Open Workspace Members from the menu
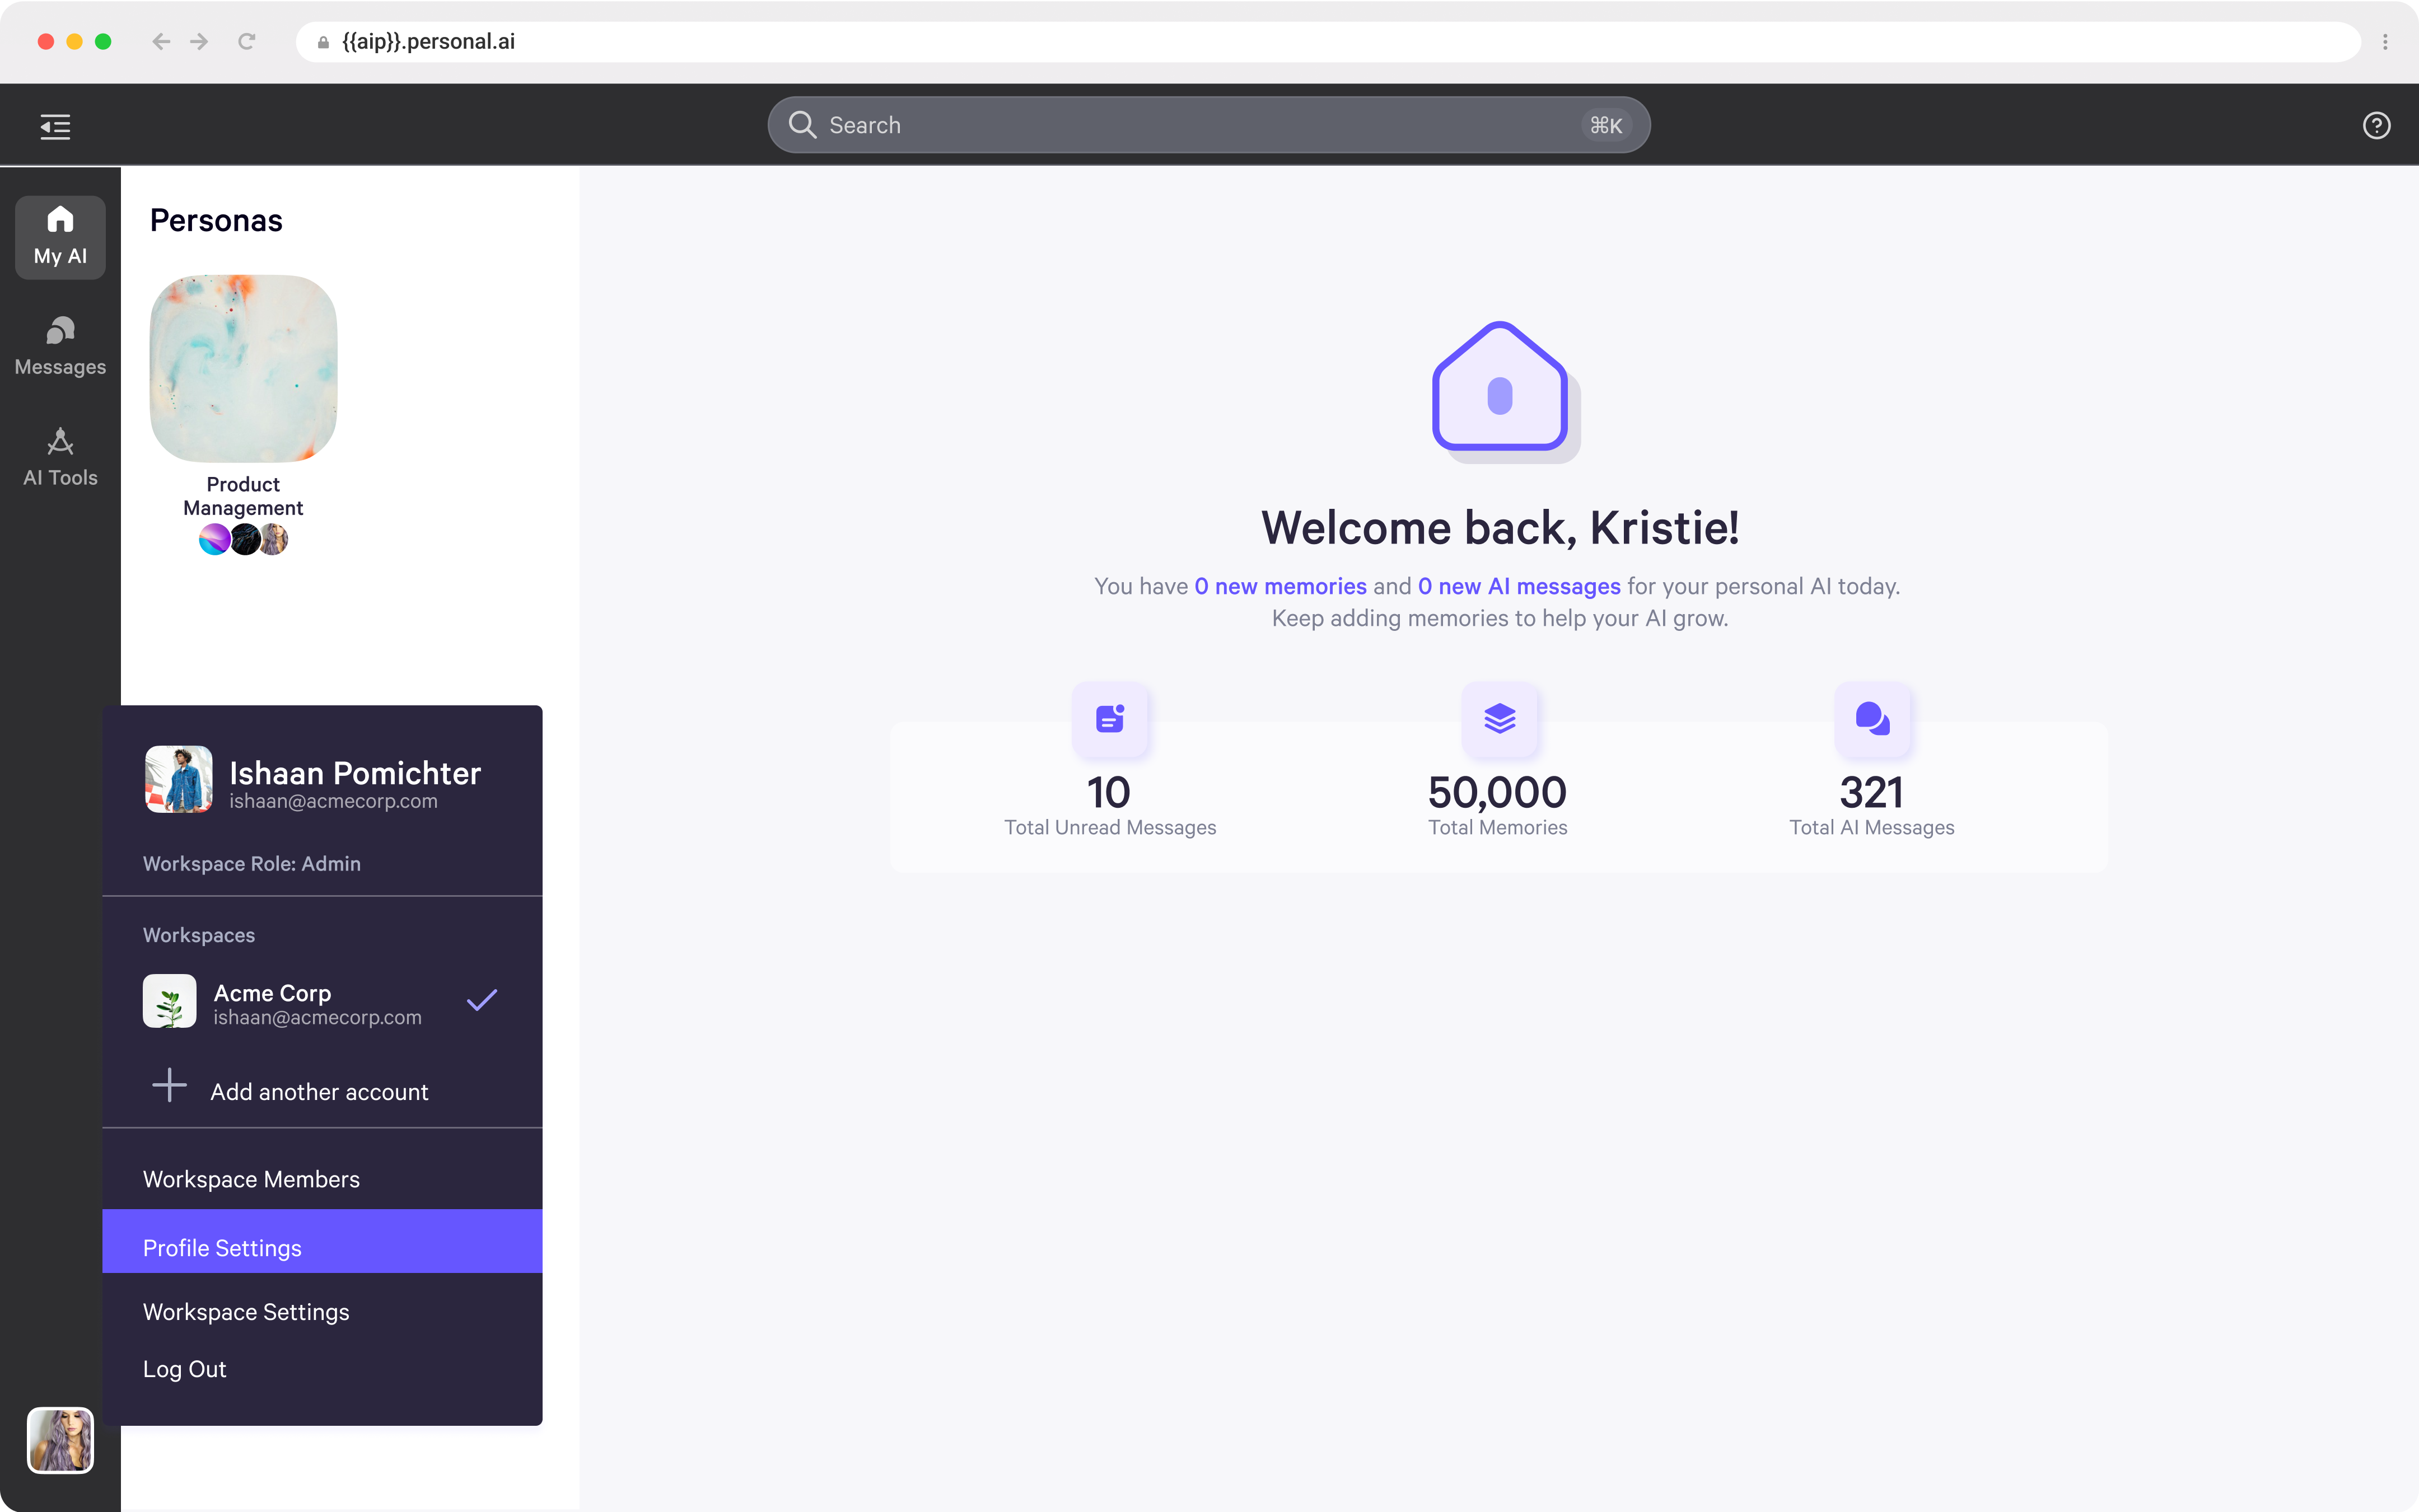Image resolution: width=2419 pixels, height=1512 pixels. point(251,1180)
